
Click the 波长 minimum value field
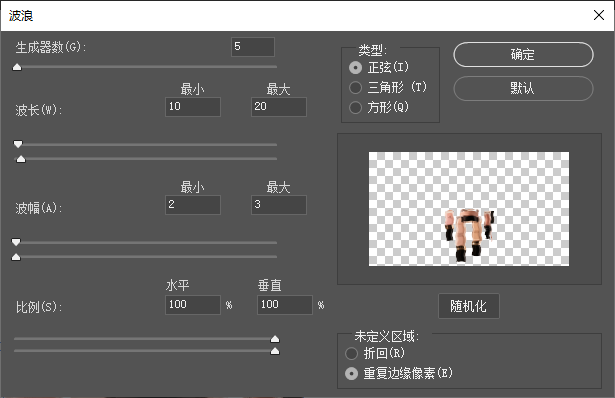(193, 107)
